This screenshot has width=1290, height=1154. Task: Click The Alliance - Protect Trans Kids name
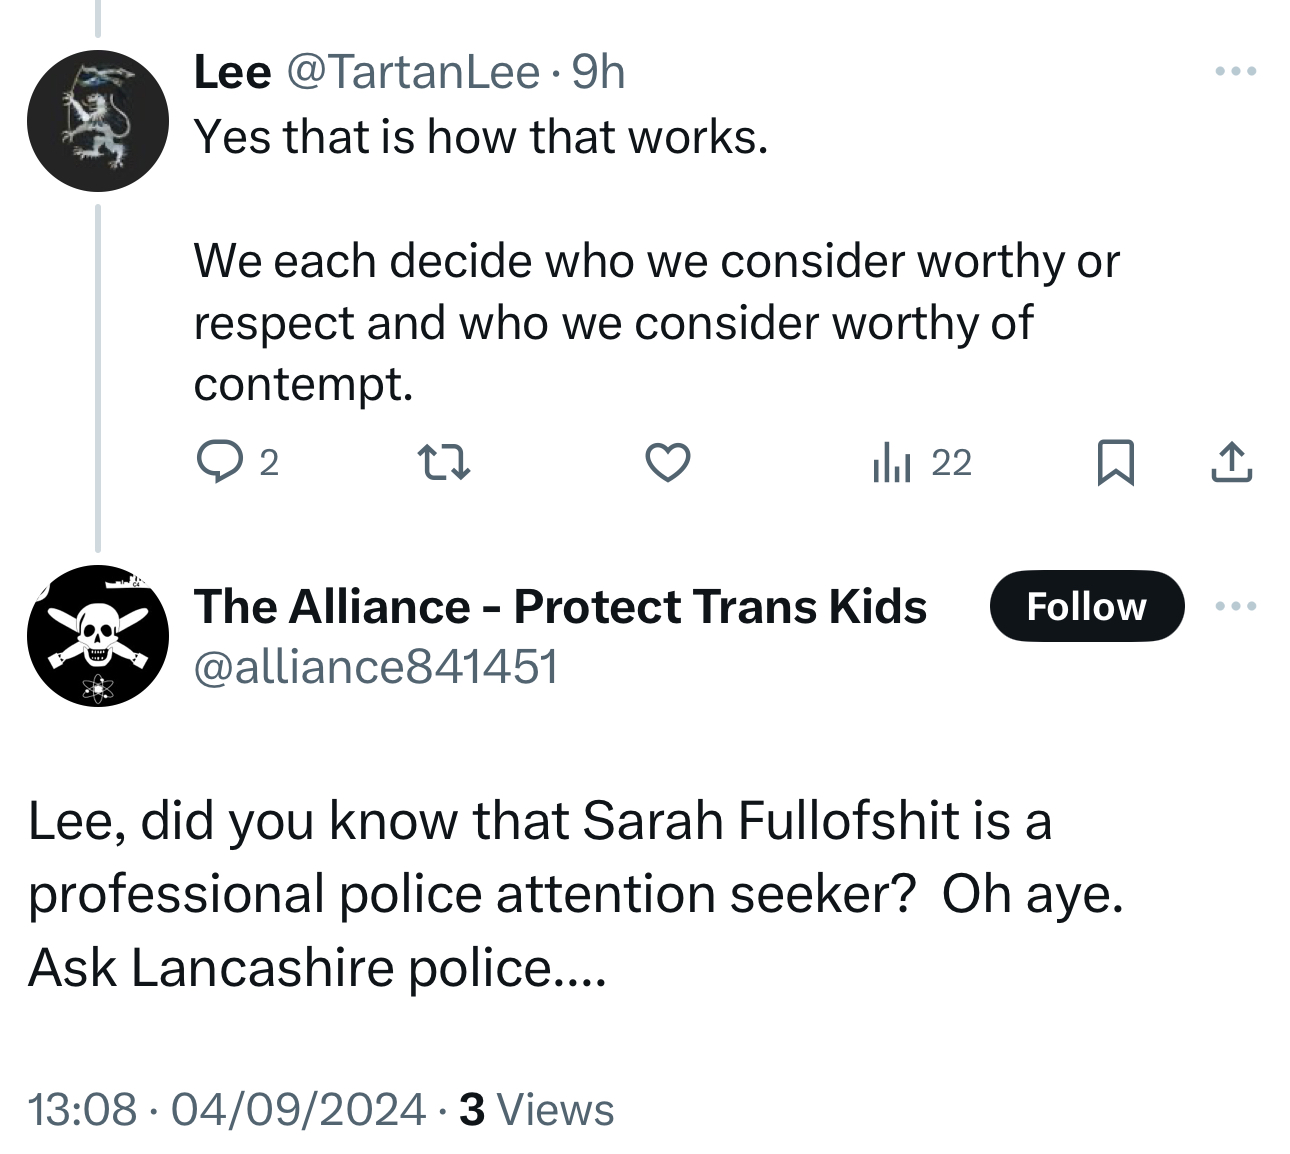[x=560, y=607]
